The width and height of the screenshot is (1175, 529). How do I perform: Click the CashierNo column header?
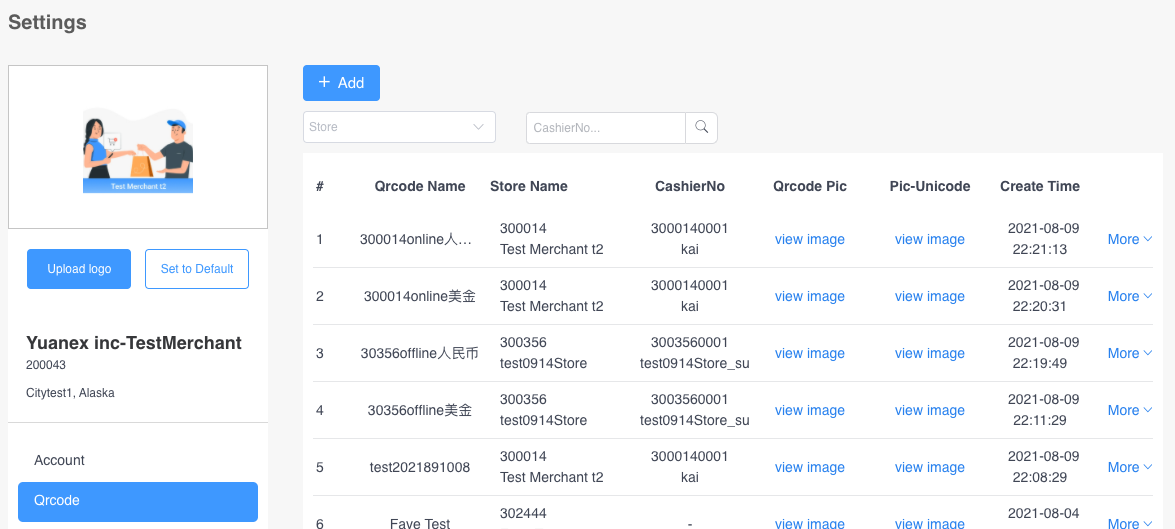click(689, 186)
